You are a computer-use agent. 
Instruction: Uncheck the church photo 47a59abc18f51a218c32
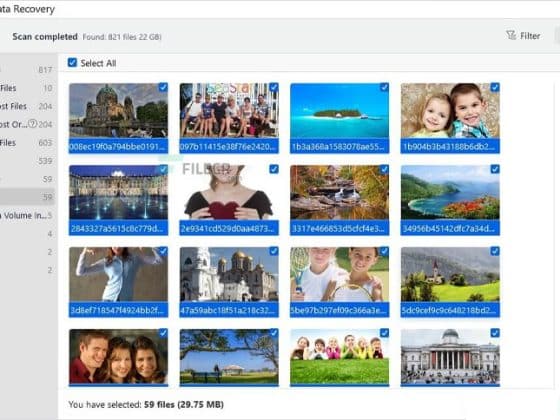[274, 251]
